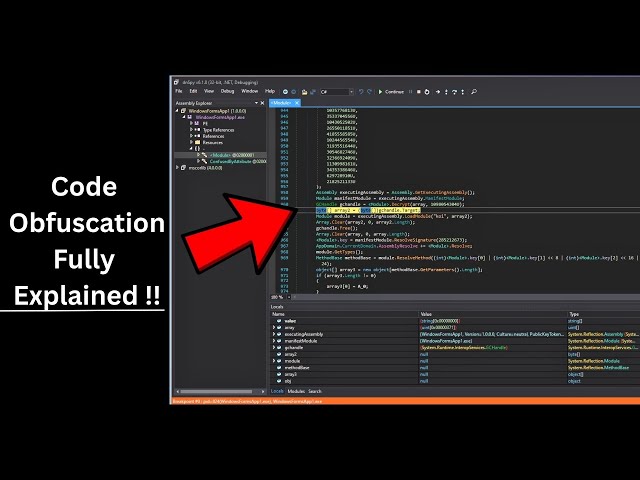Switch to the Modules bottom tab
640x480 pixels.
coord(296,391)
